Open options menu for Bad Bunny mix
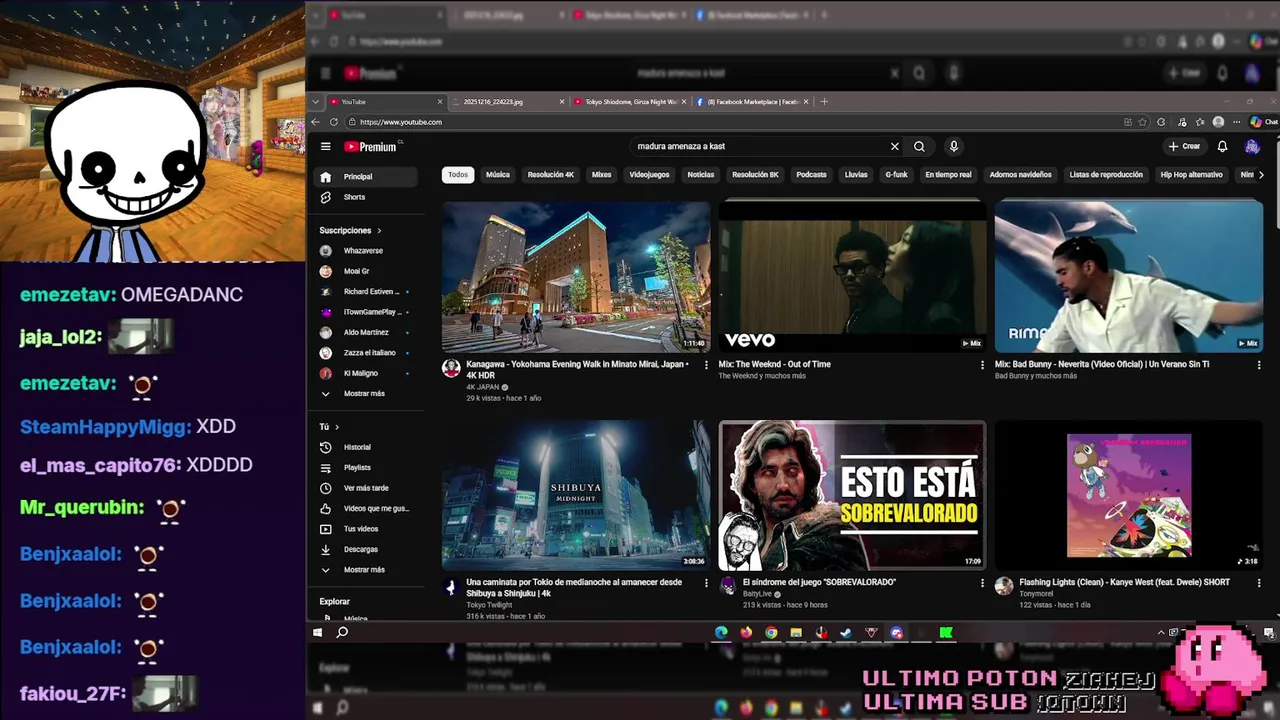The image size is (1280, 720). tap(1258, 365)
